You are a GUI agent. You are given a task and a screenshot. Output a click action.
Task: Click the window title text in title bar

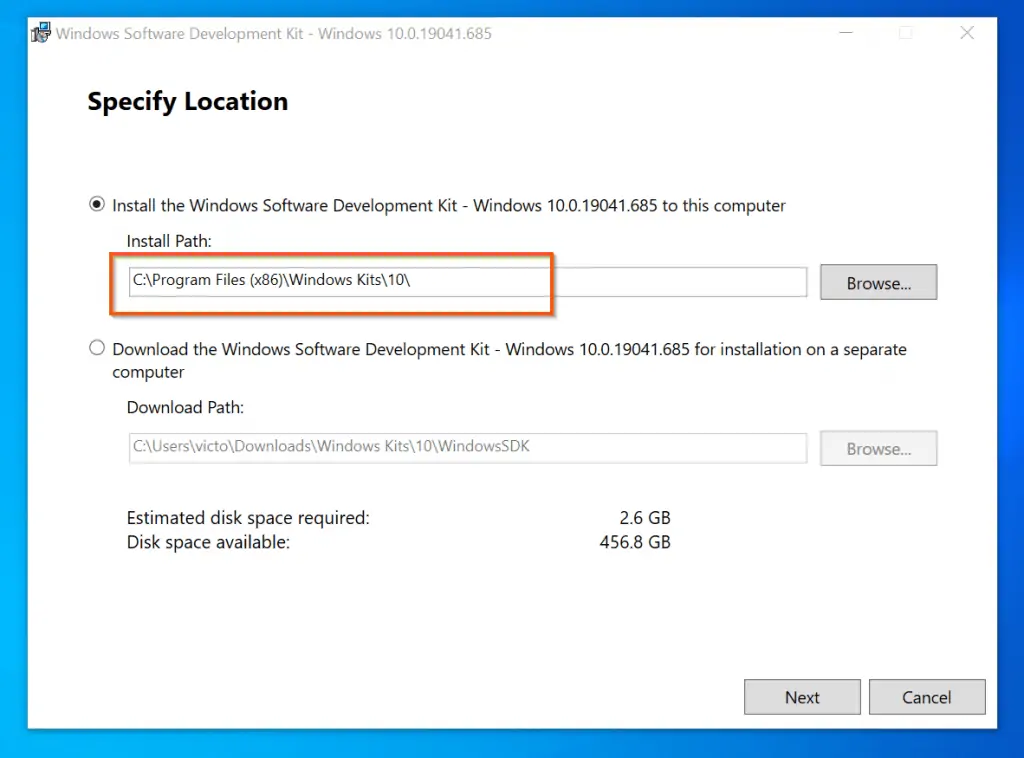click(273, 33)
